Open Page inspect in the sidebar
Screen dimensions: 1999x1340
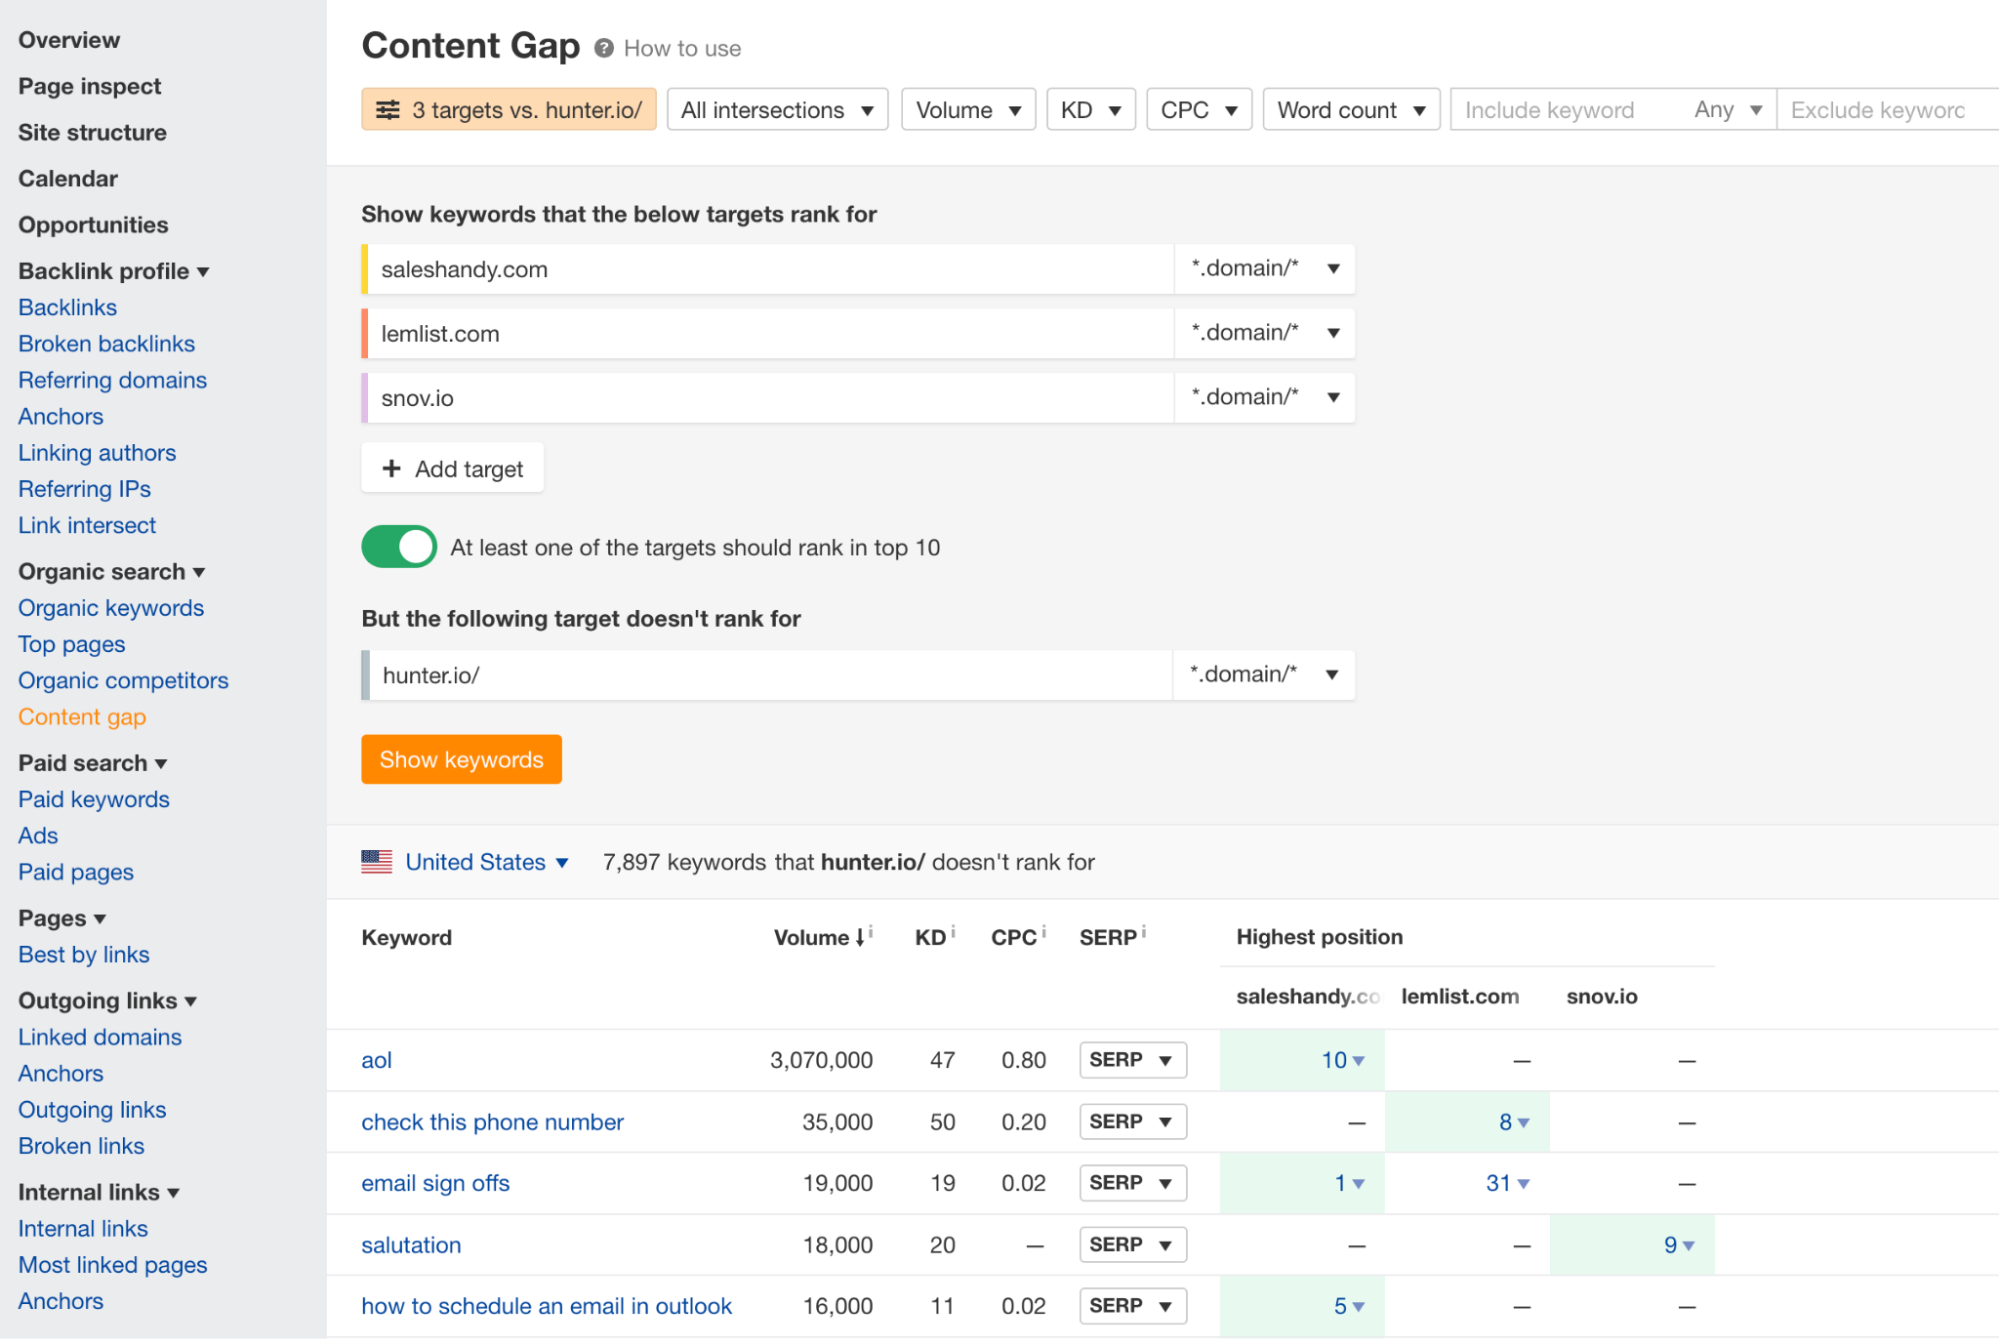click(90, 86)
